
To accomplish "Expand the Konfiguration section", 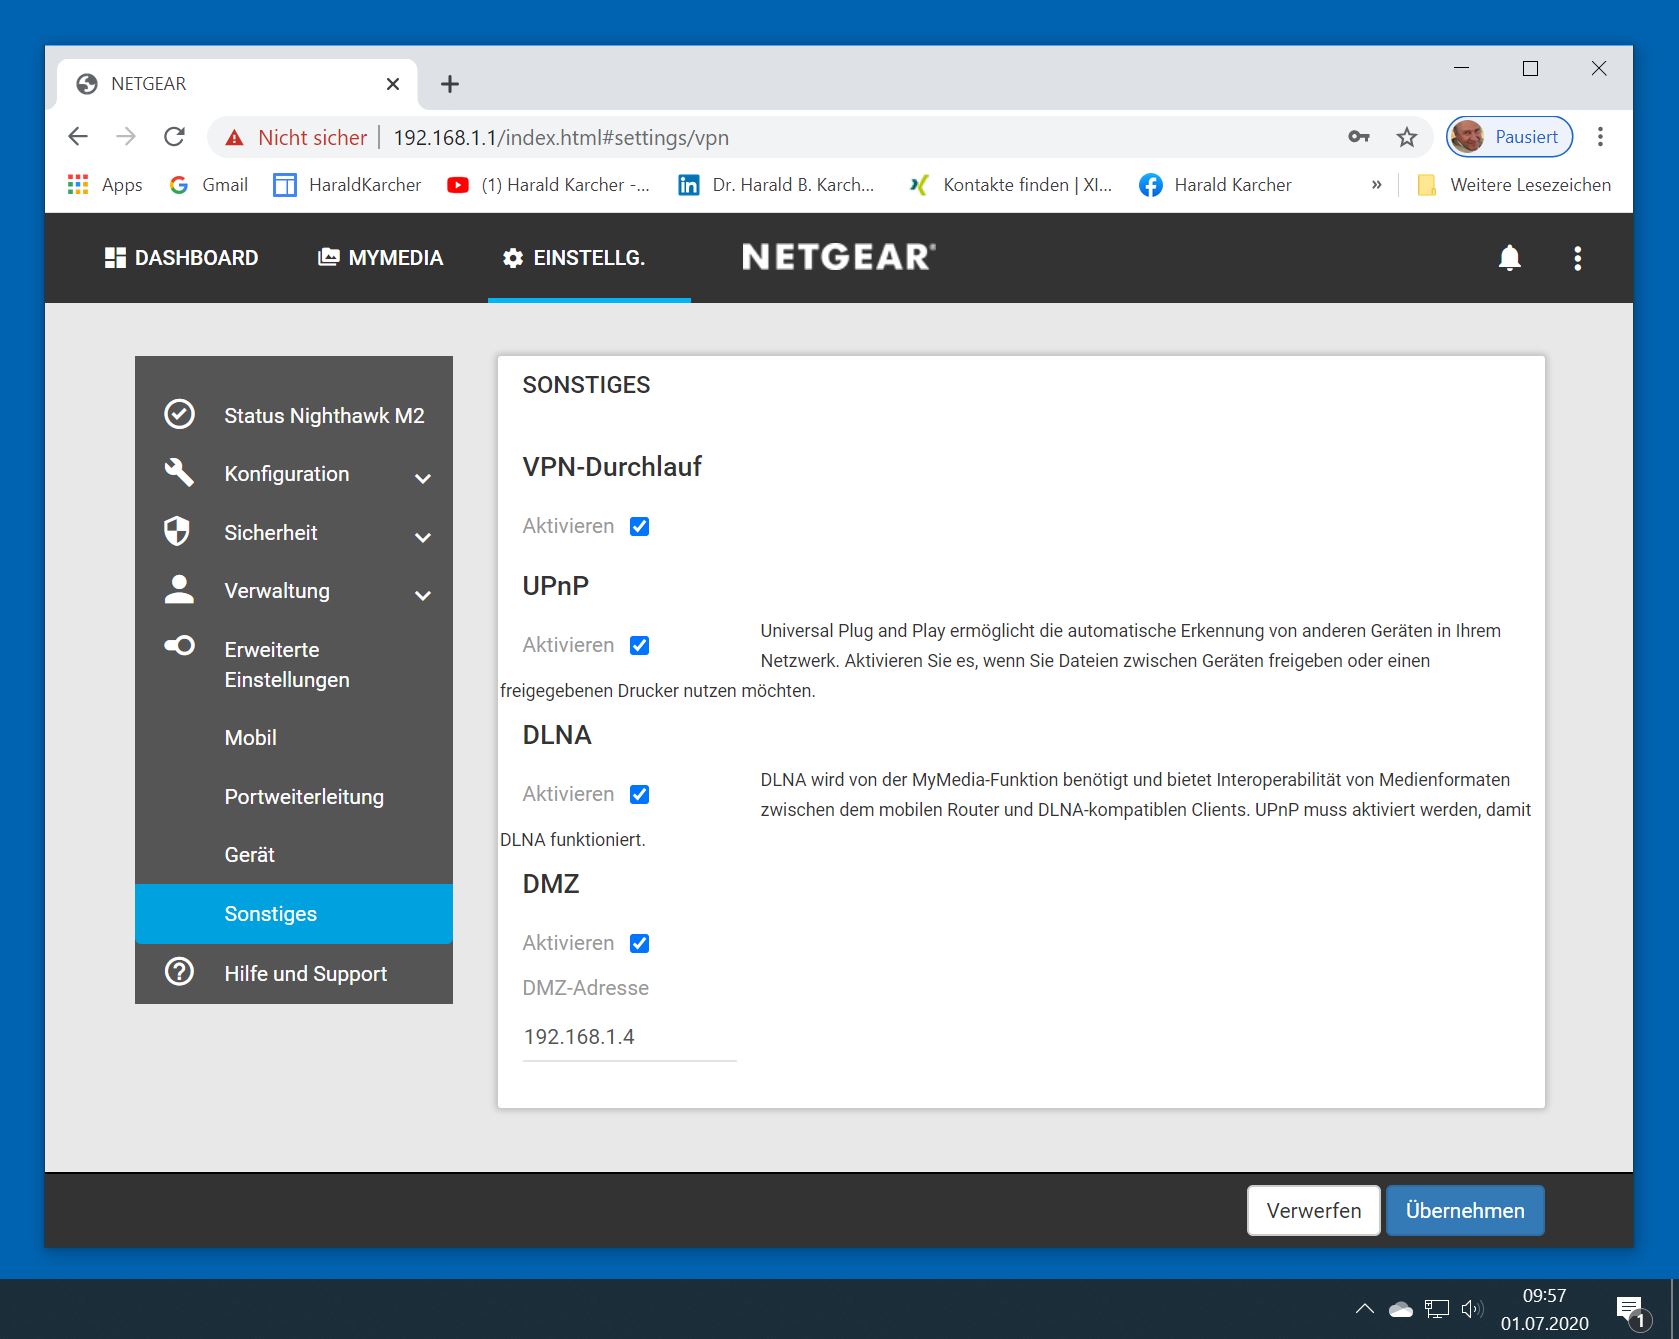I will [x=422, y=477].
